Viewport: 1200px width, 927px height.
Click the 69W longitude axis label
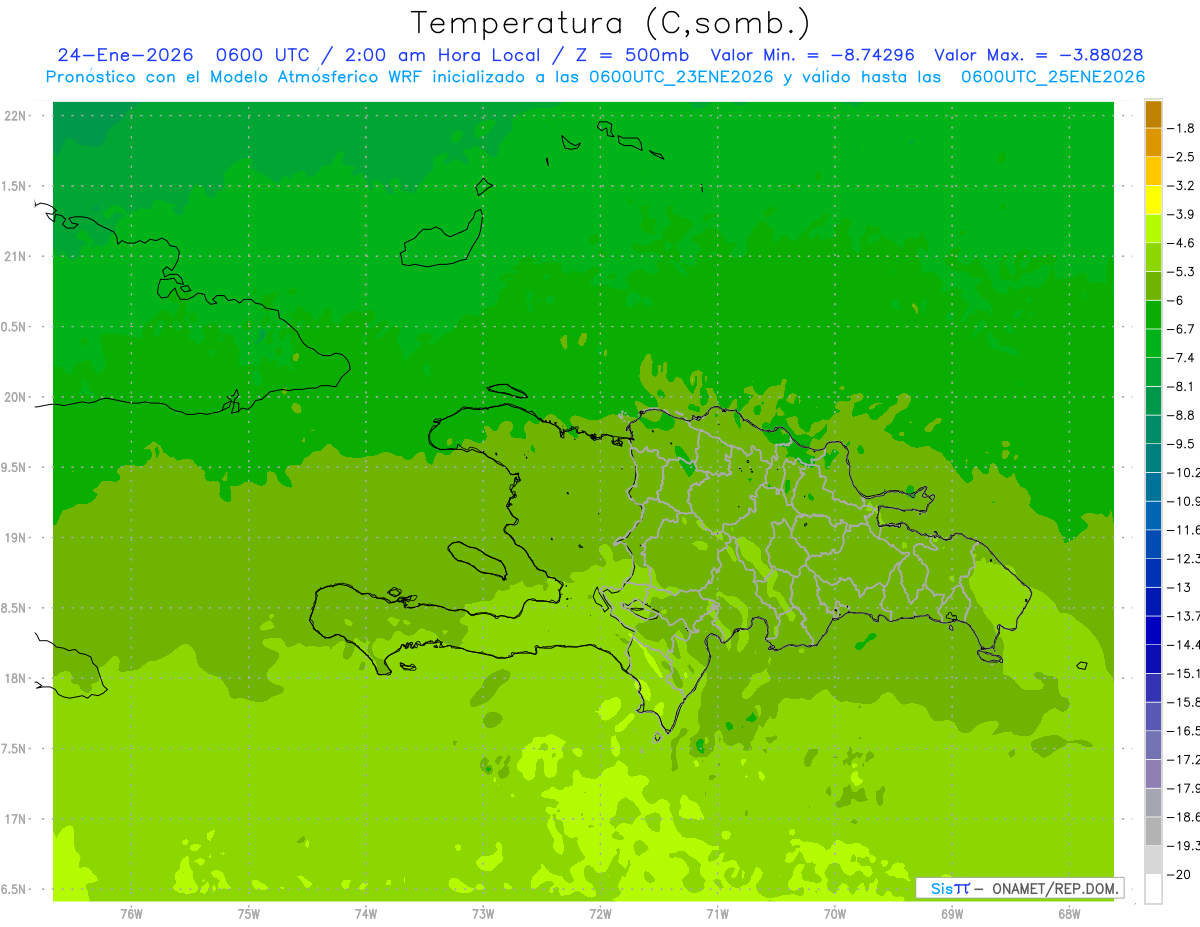click(952, 913)
